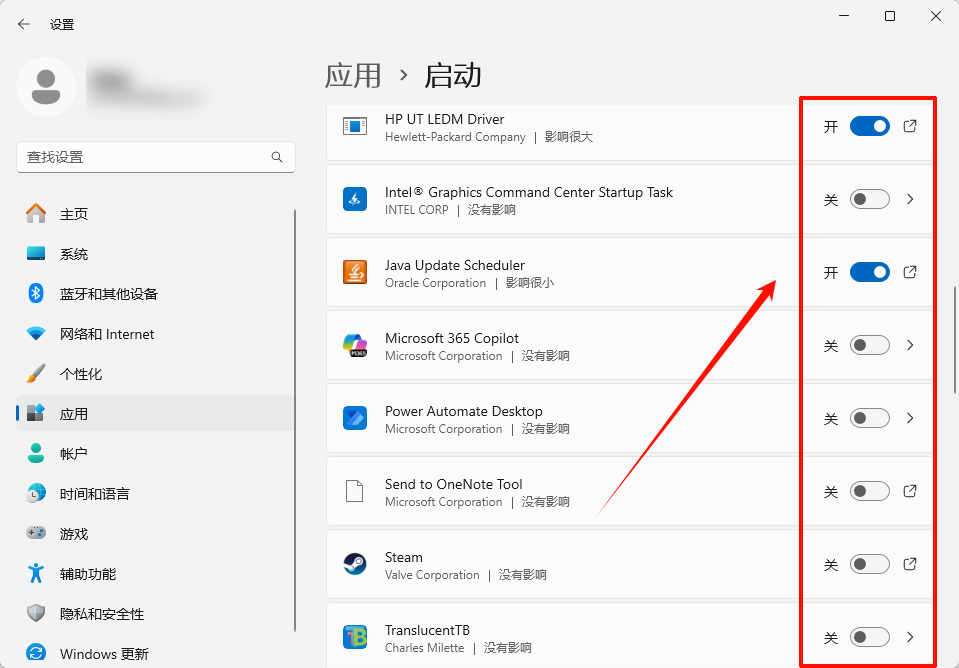Enable Steam at startup

click(870, 564)
